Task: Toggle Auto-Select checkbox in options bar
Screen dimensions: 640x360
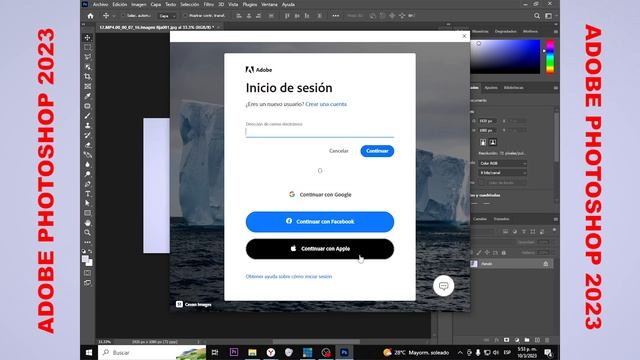Action: [x=122, y=16]
